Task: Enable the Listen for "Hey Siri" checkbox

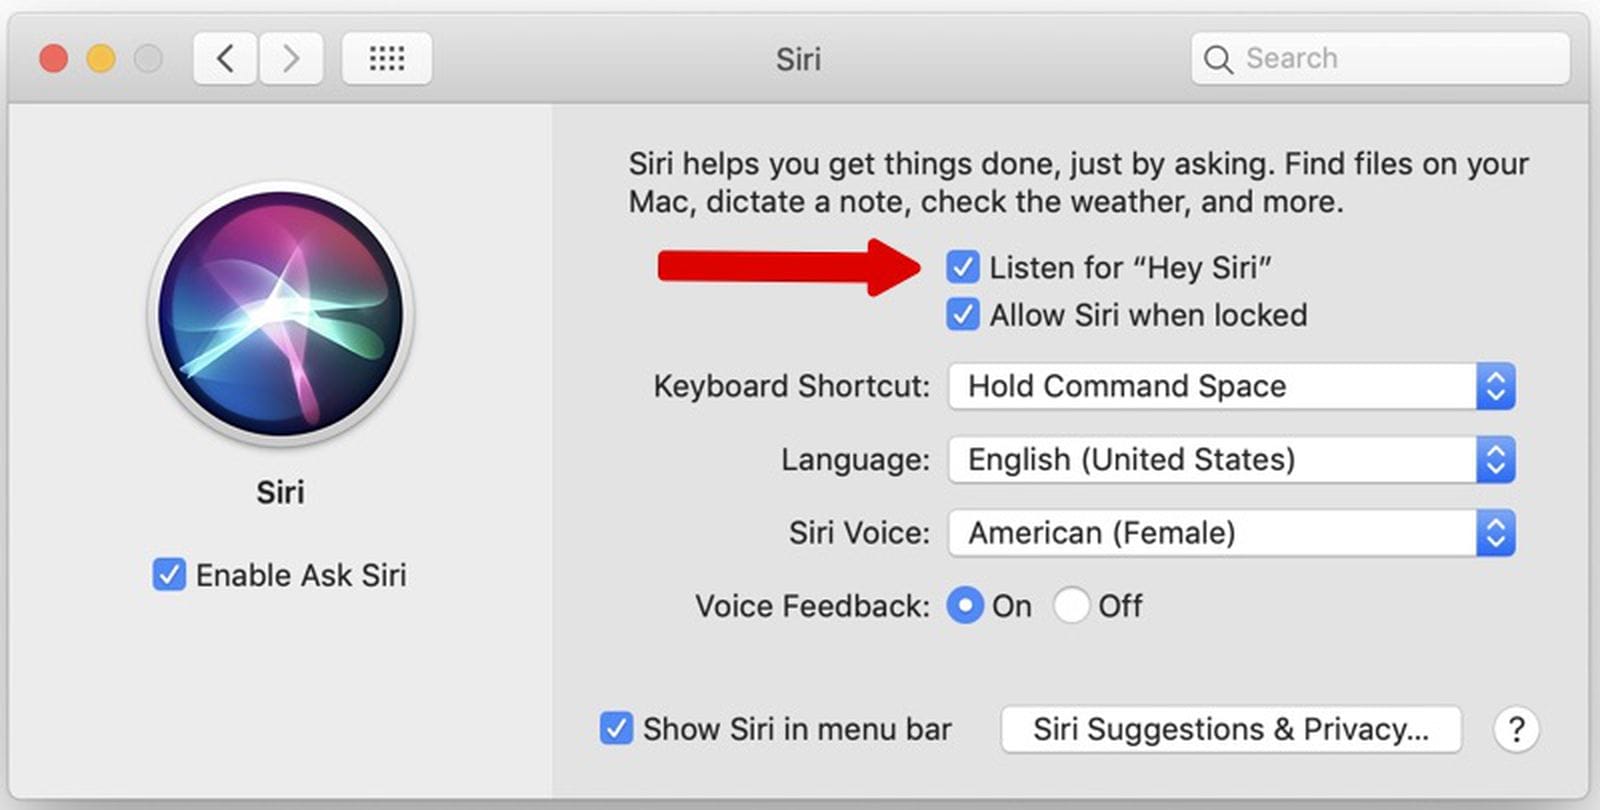Action: (963, 266)
